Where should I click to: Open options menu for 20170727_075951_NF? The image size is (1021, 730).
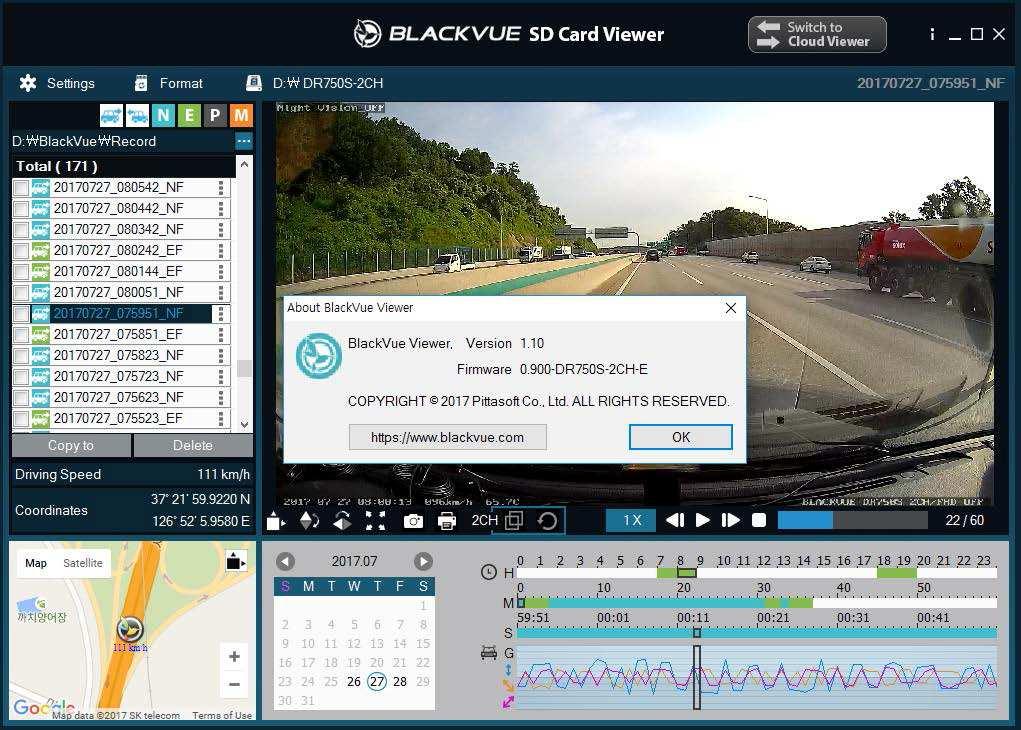pos(221,314)
